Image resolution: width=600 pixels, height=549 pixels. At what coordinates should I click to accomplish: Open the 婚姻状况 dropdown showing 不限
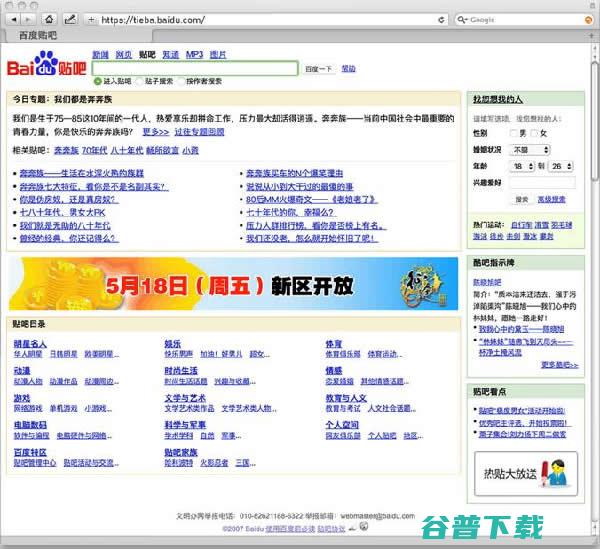530,150
